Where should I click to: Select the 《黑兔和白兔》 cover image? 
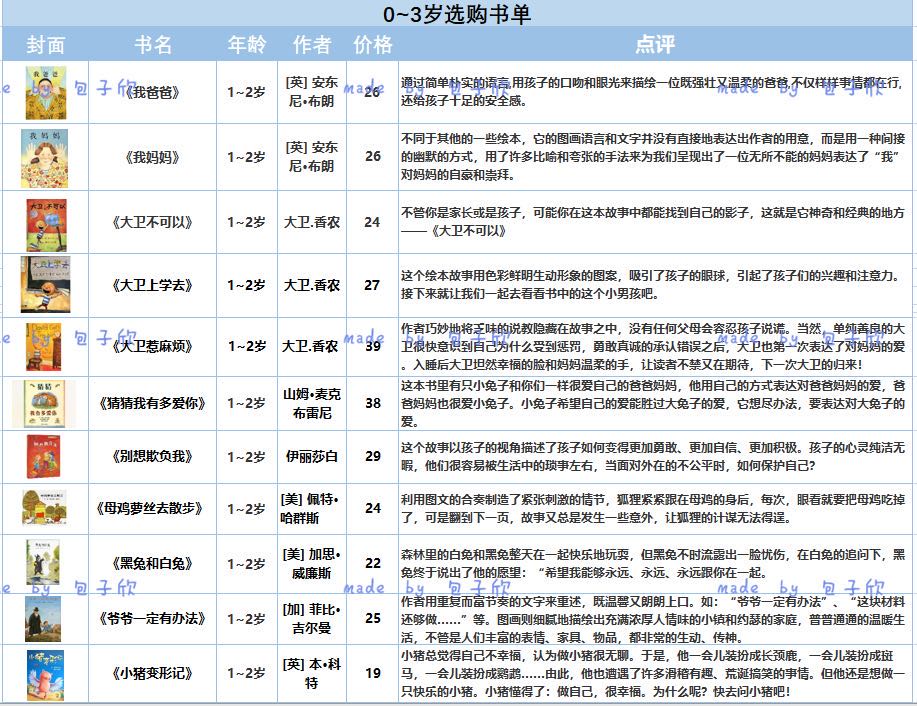coord(43,562)
